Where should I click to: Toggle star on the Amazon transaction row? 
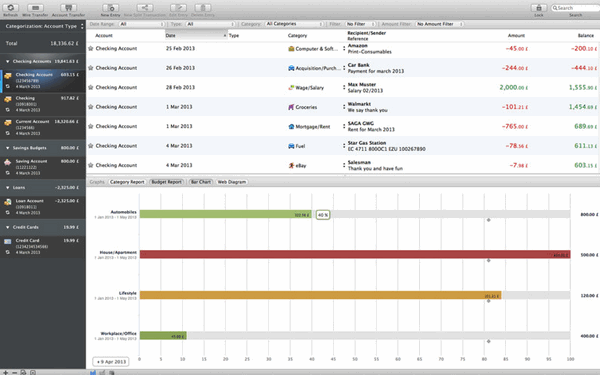[x=91, y=49]
